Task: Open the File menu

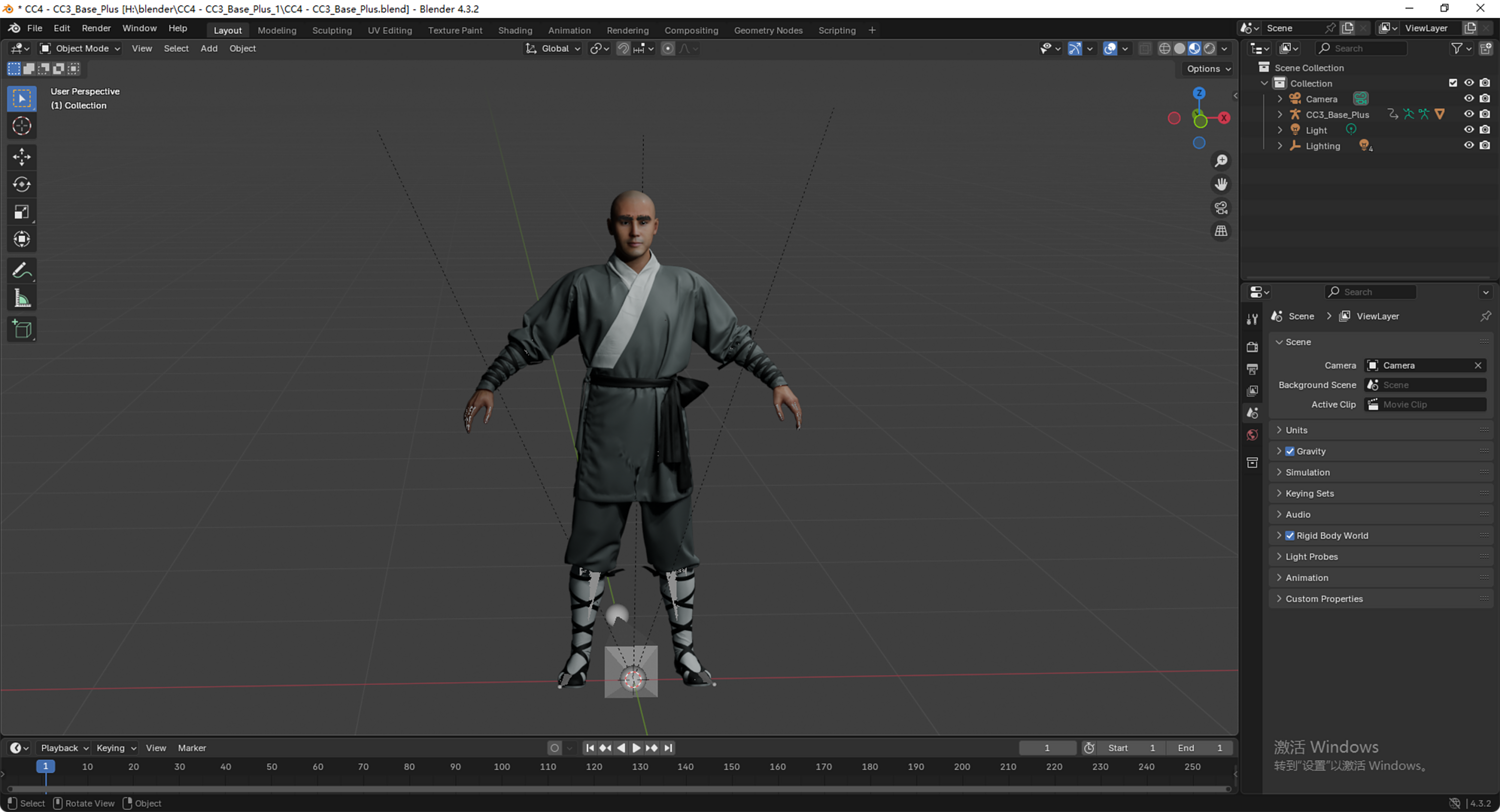Action: click(35, 28)
